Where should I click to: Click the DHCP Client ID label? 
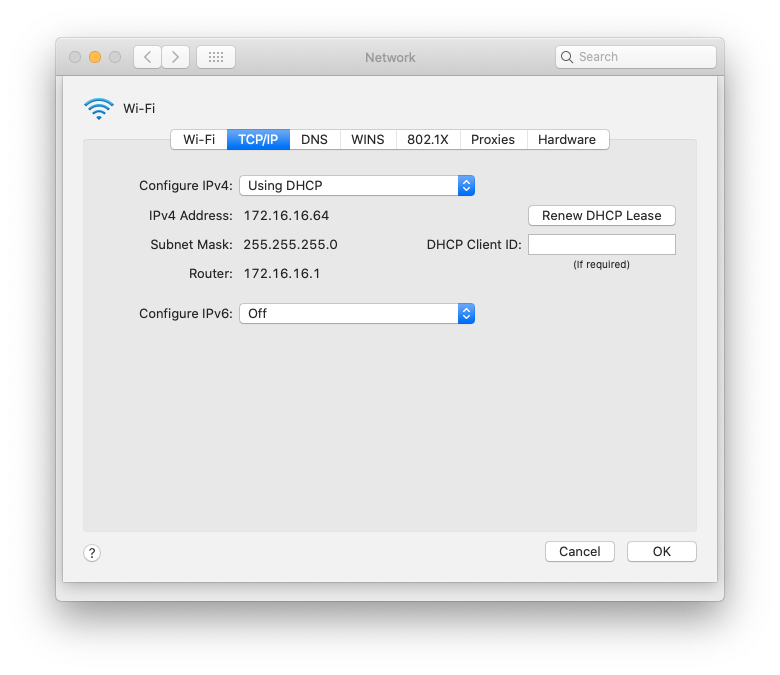click(x=474, y=245)
